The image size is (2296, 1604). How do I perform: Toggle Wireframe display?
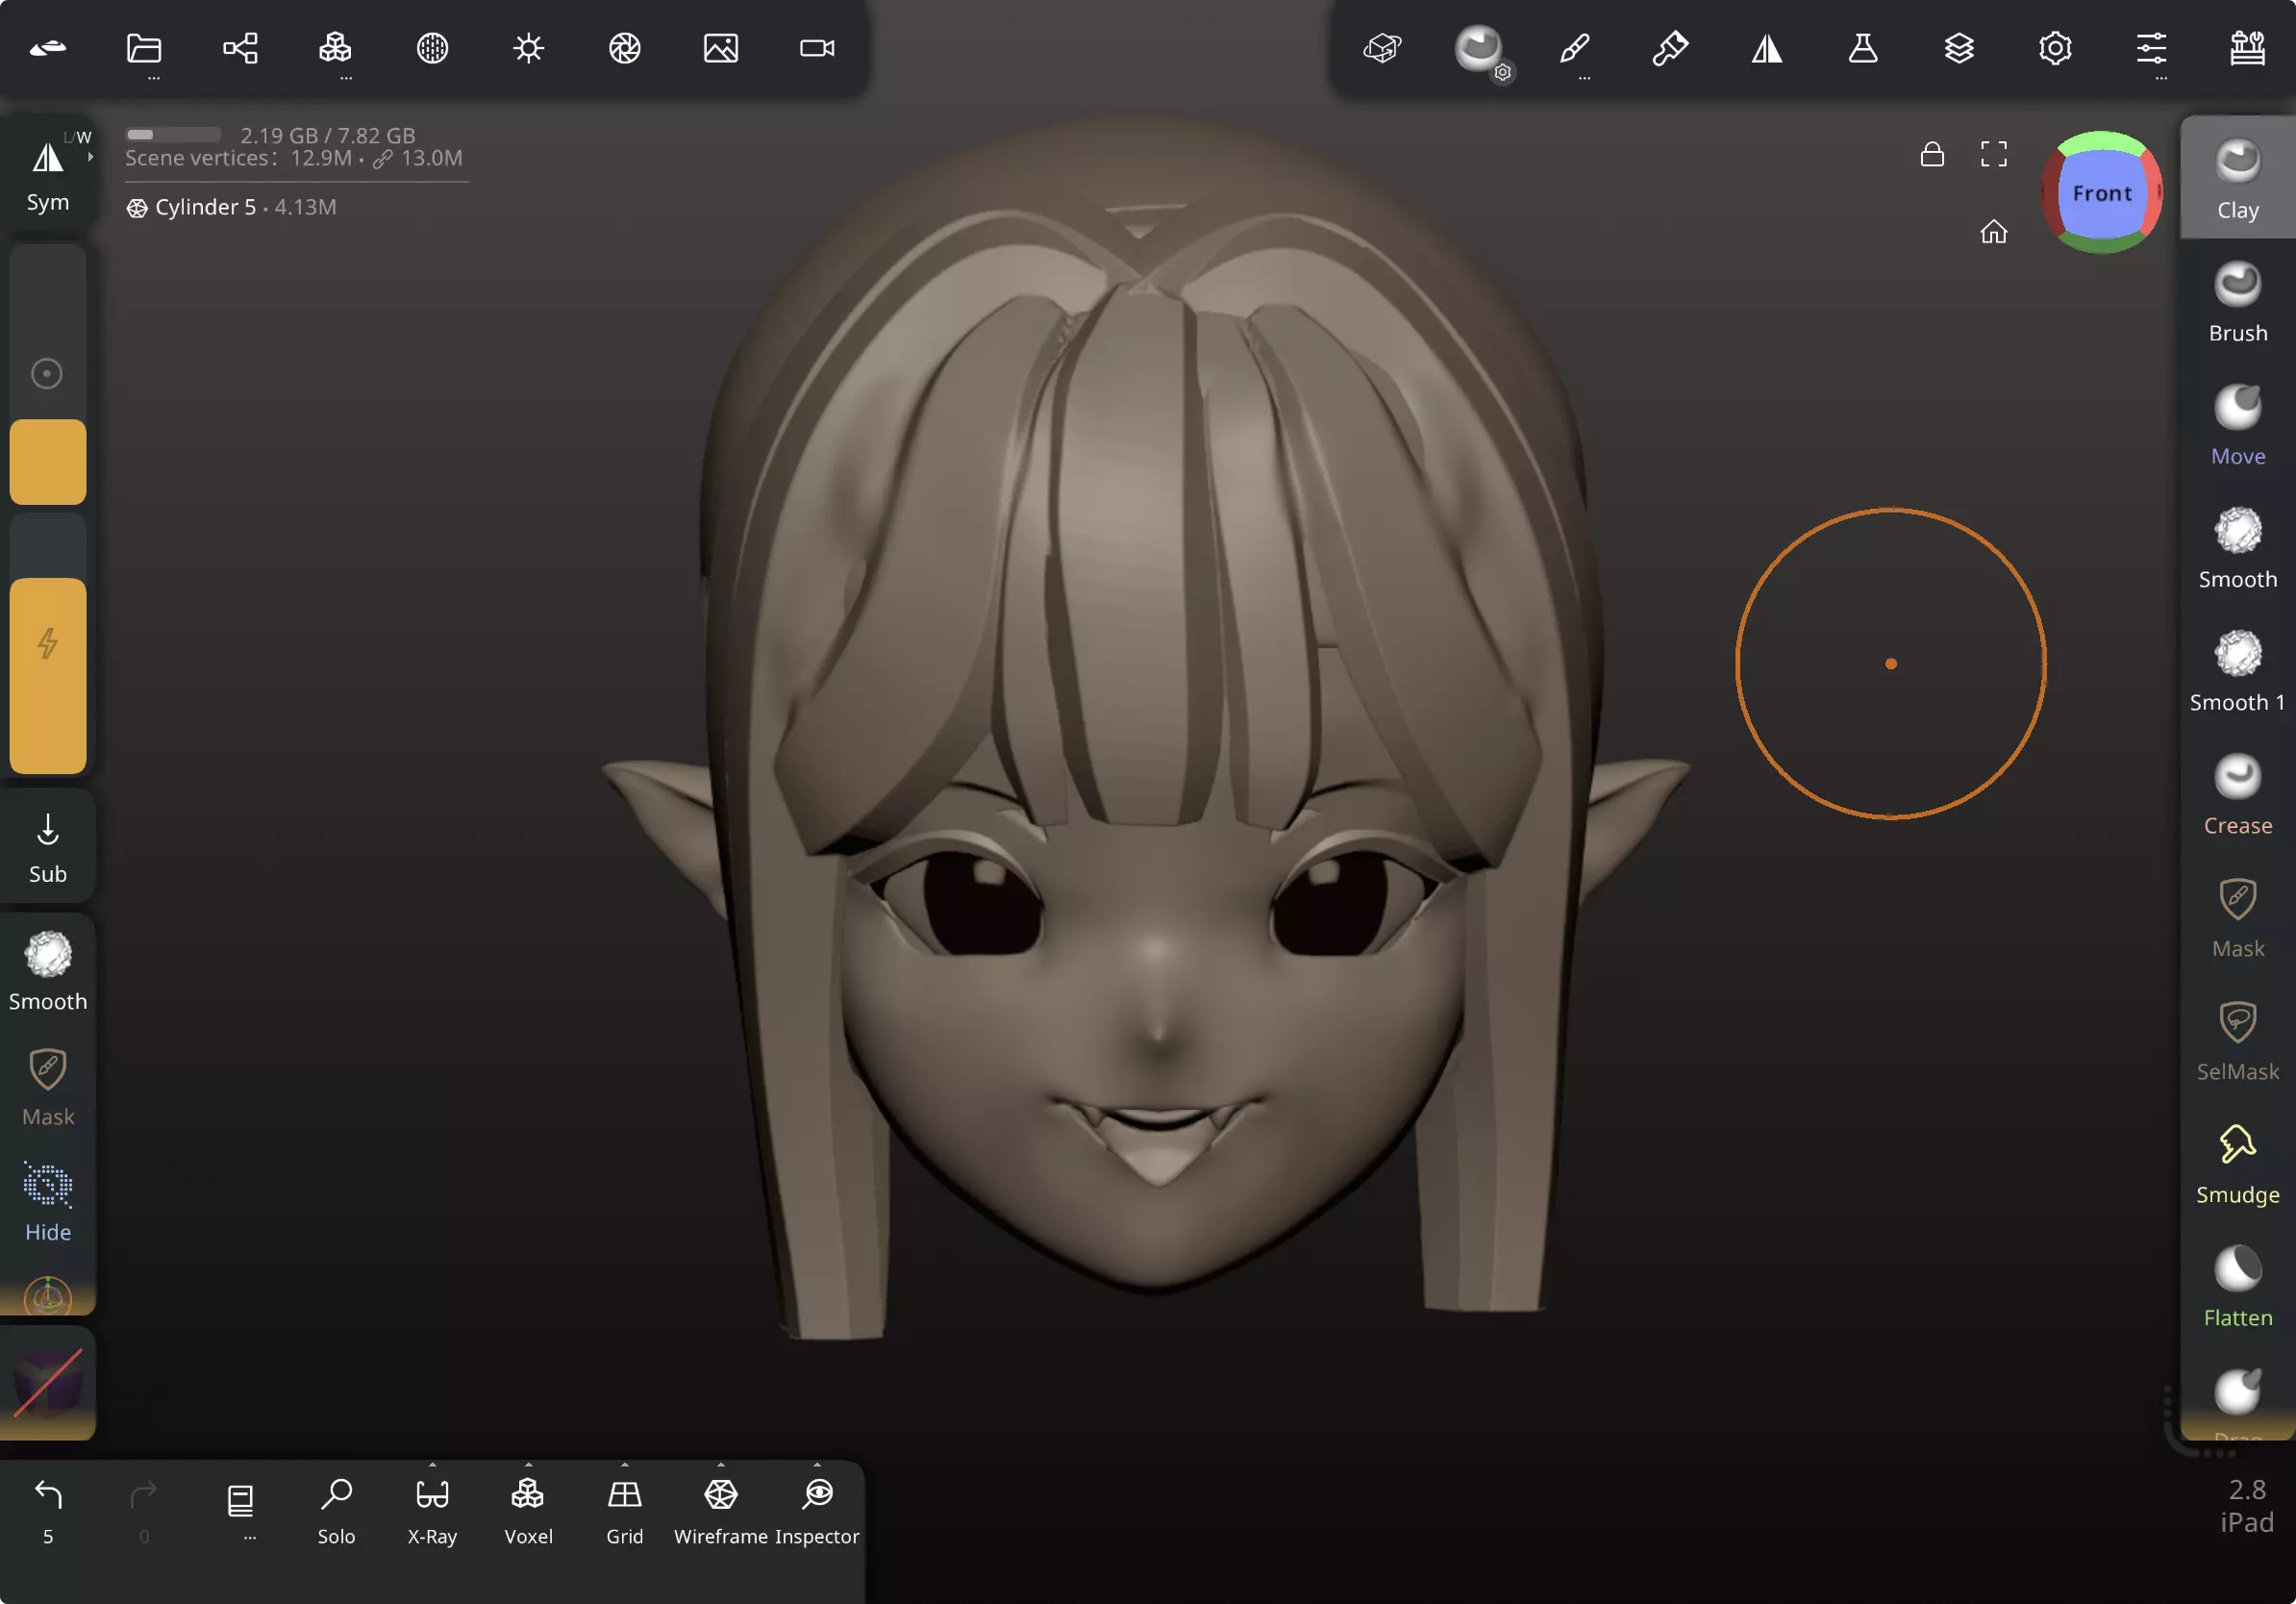(x=720, y=1511)
